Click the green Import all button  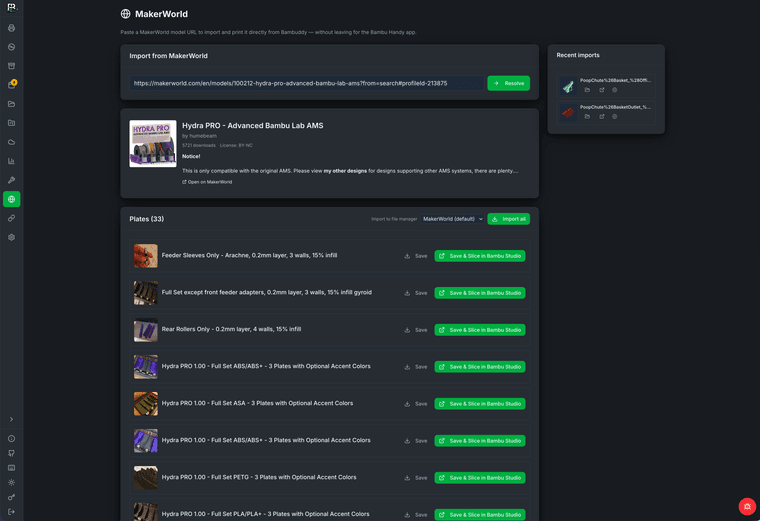click(x=508, y=219)
